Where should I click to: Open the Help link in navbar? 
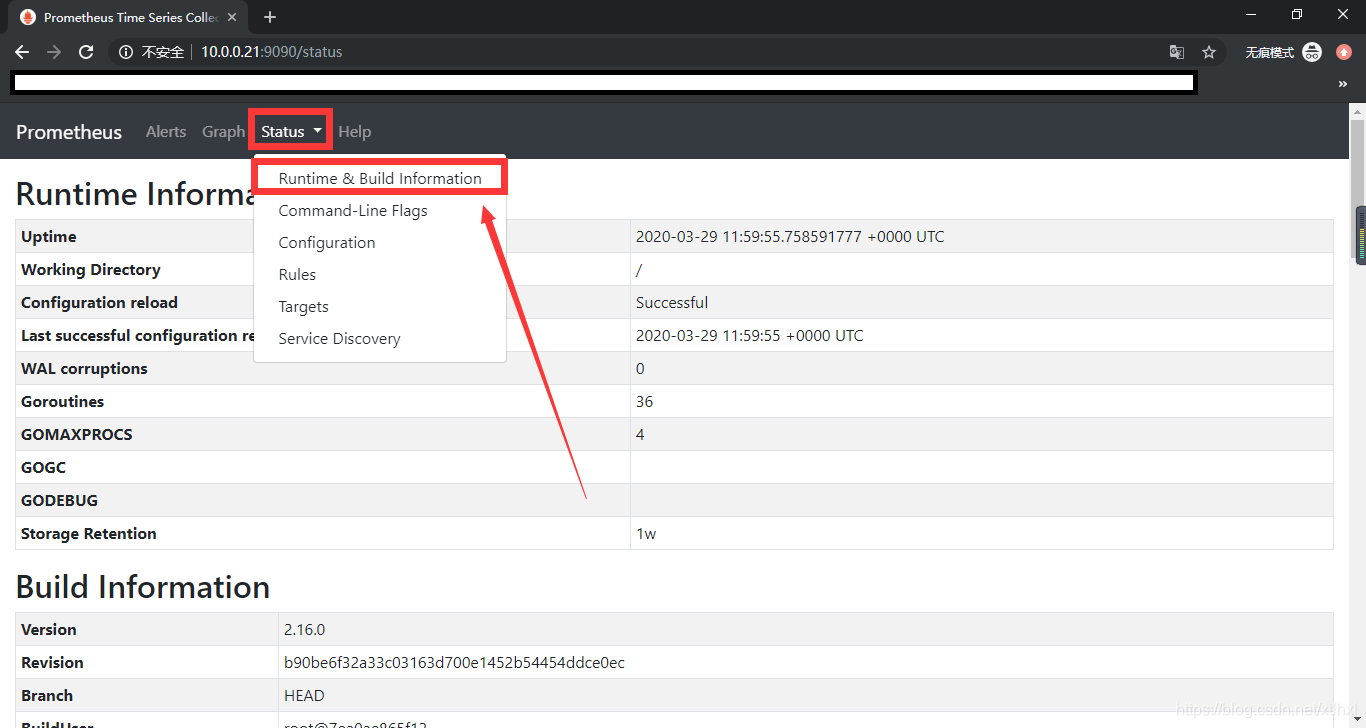pos(354,131)
